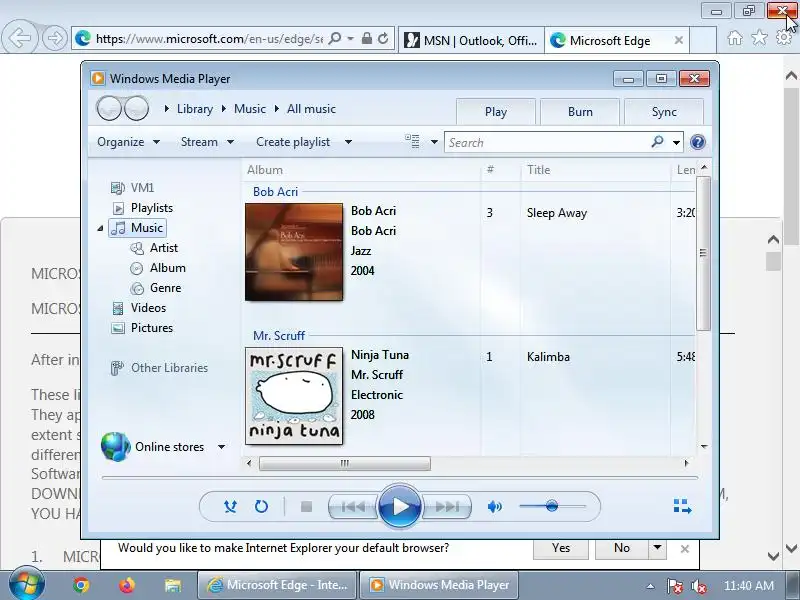Image resolution: width=800 pixels, height=600 pixels.
Task: Sort by the Album column header
Action: click(x=361, y=170)
